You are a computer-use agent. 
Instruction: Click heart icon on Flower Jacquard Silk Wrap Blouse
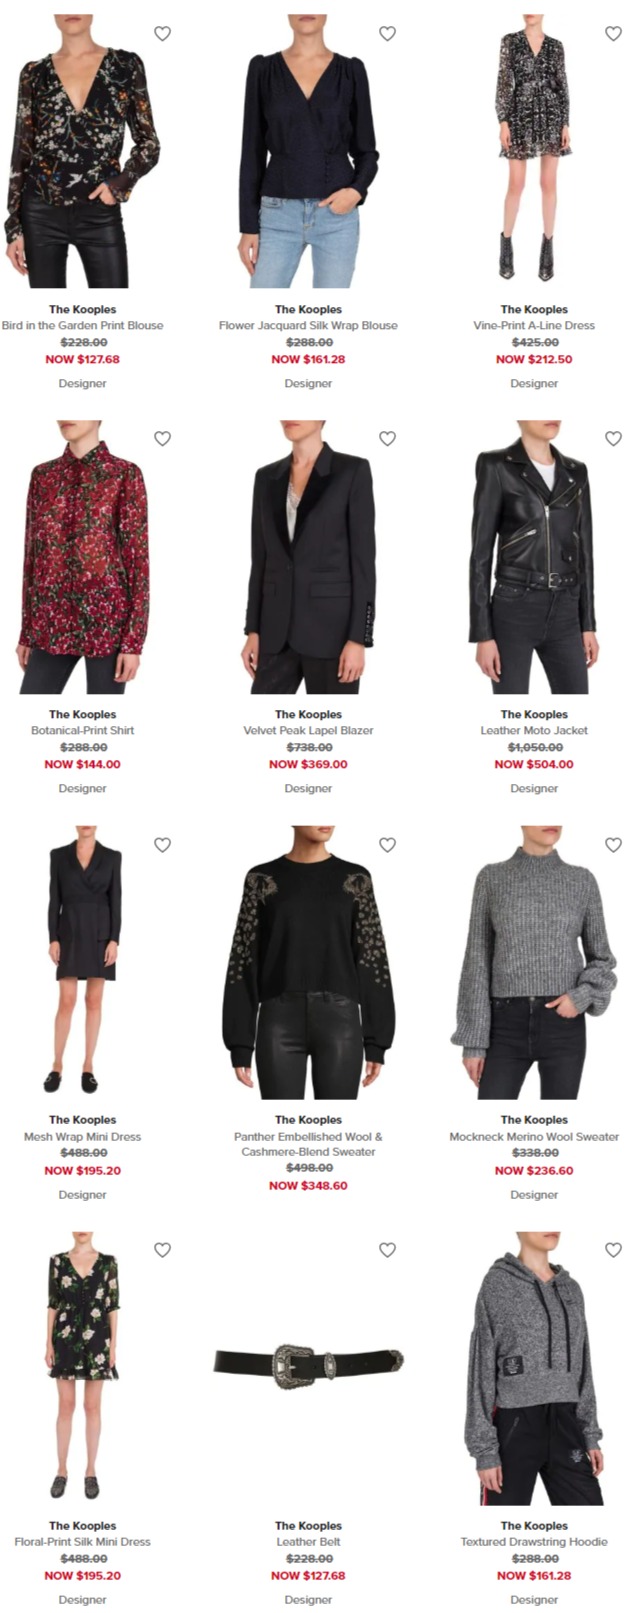coord(387,33)
